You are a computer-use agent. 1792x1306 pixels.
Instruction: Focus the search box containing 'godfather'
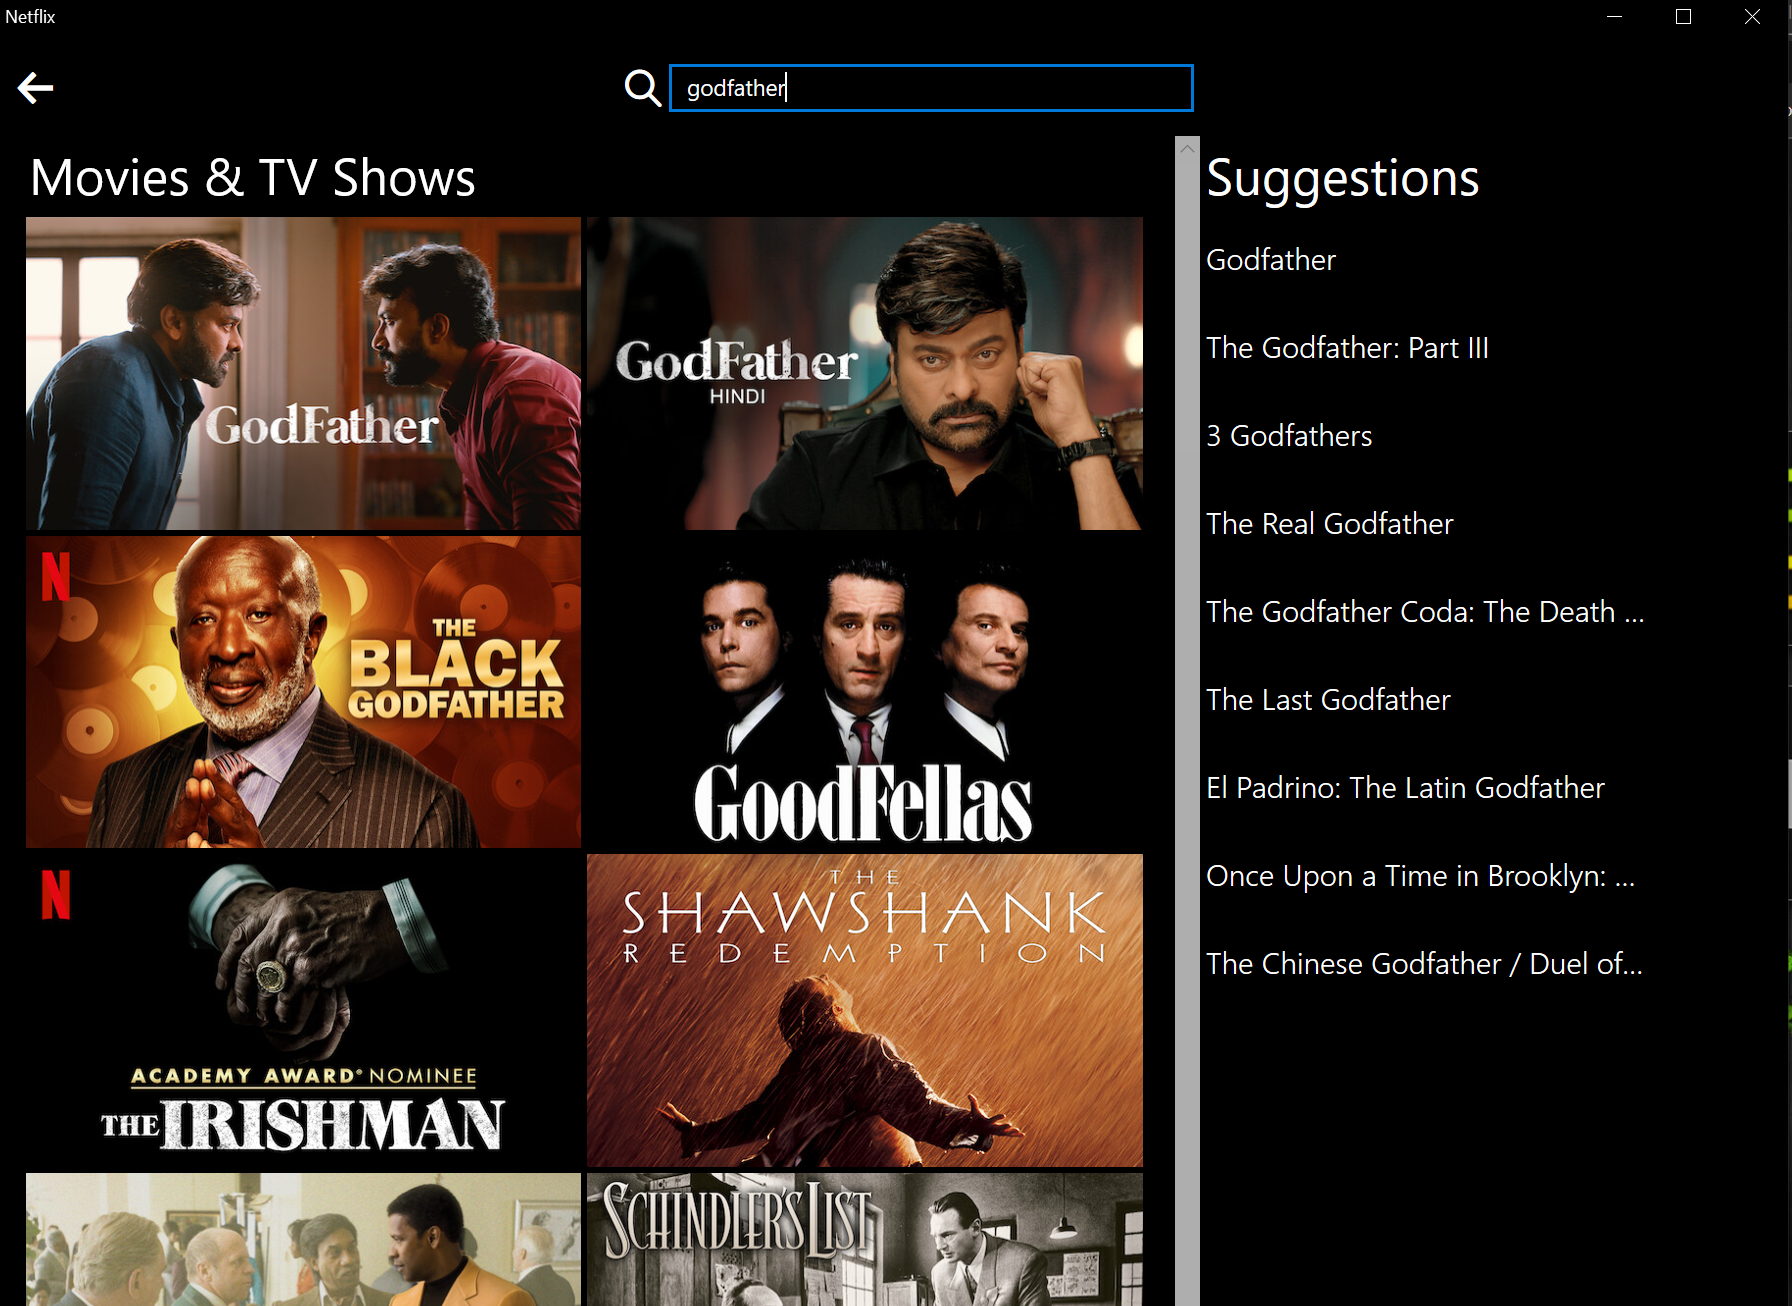tap(931, 88)
